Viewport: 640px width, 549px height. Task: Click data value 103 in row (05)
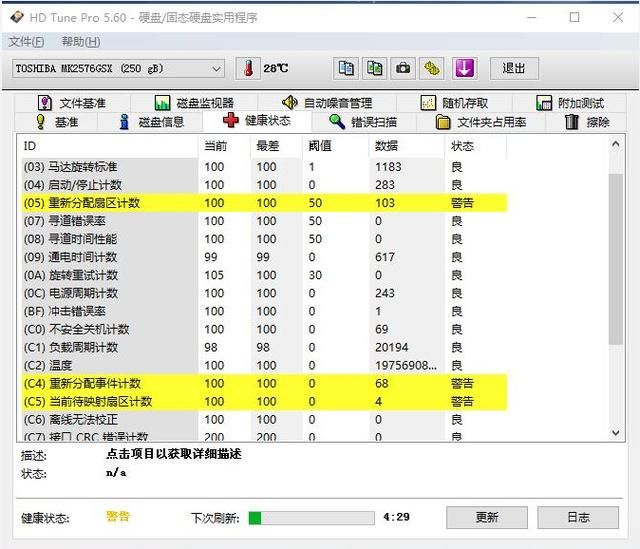tap(385, 203)
